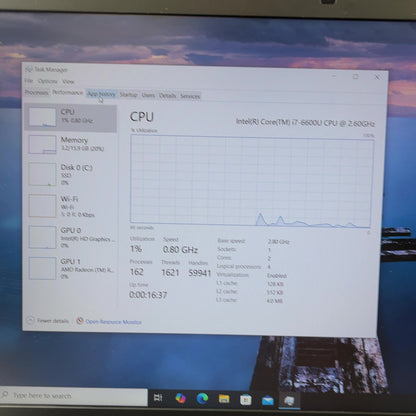Open Microsoft Store from the taskbar

point(246,399)
